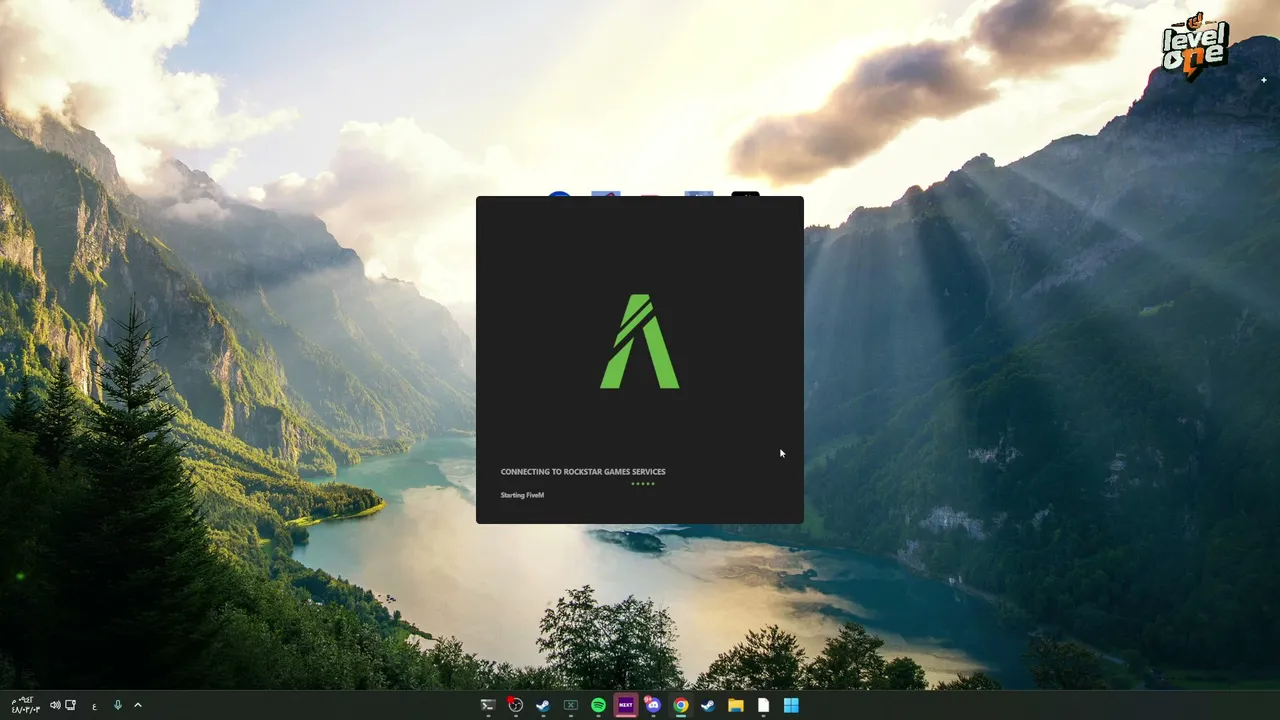Switch input language via tray indicator
The width and height of the screenshot is (1280, 720).
[x=95, y=706]
